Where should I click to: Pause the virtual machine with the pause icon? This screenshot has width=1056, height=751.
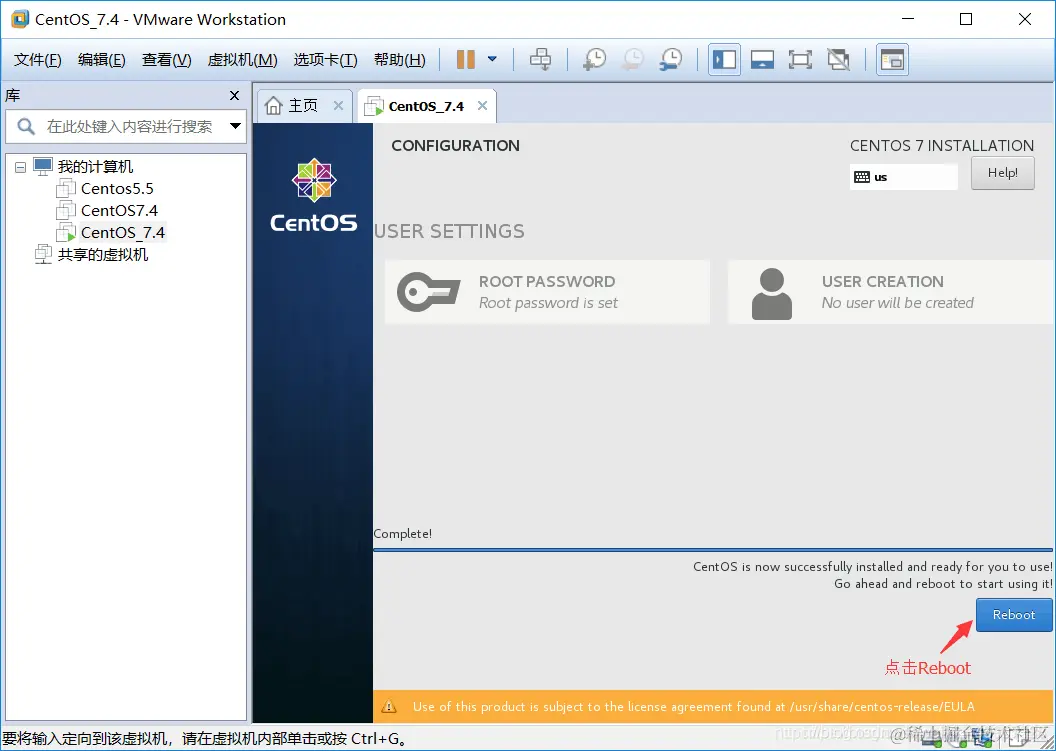(465, 59)
